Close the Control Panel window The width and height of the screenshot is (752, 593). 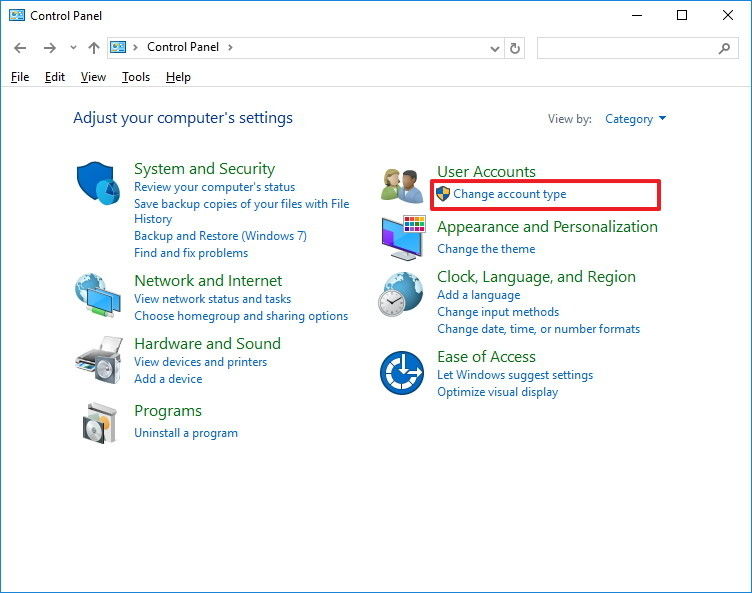pos(728,16)
